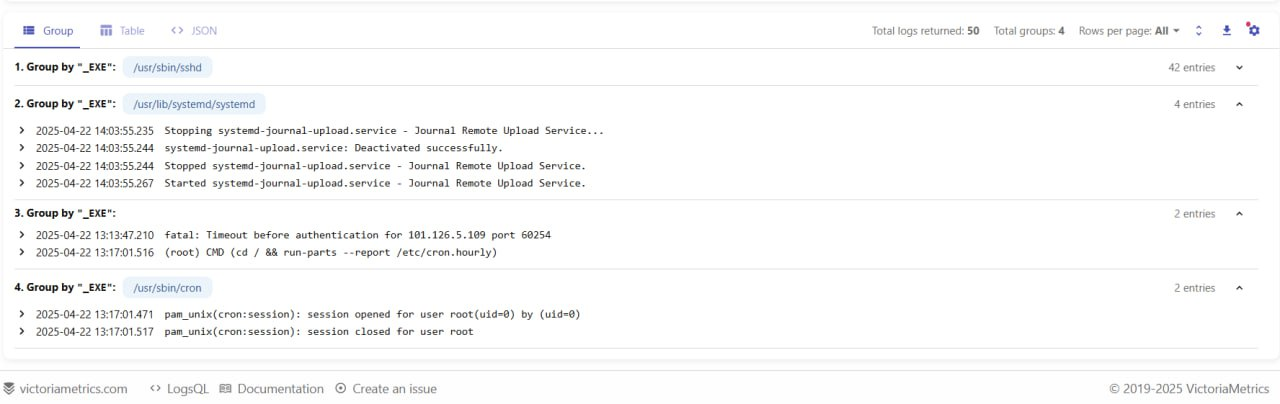The height and width of the screenshot is (404, 1280).
Task: Click the download logs icon
Action: pyautogui.click(x=1227, y=31)
